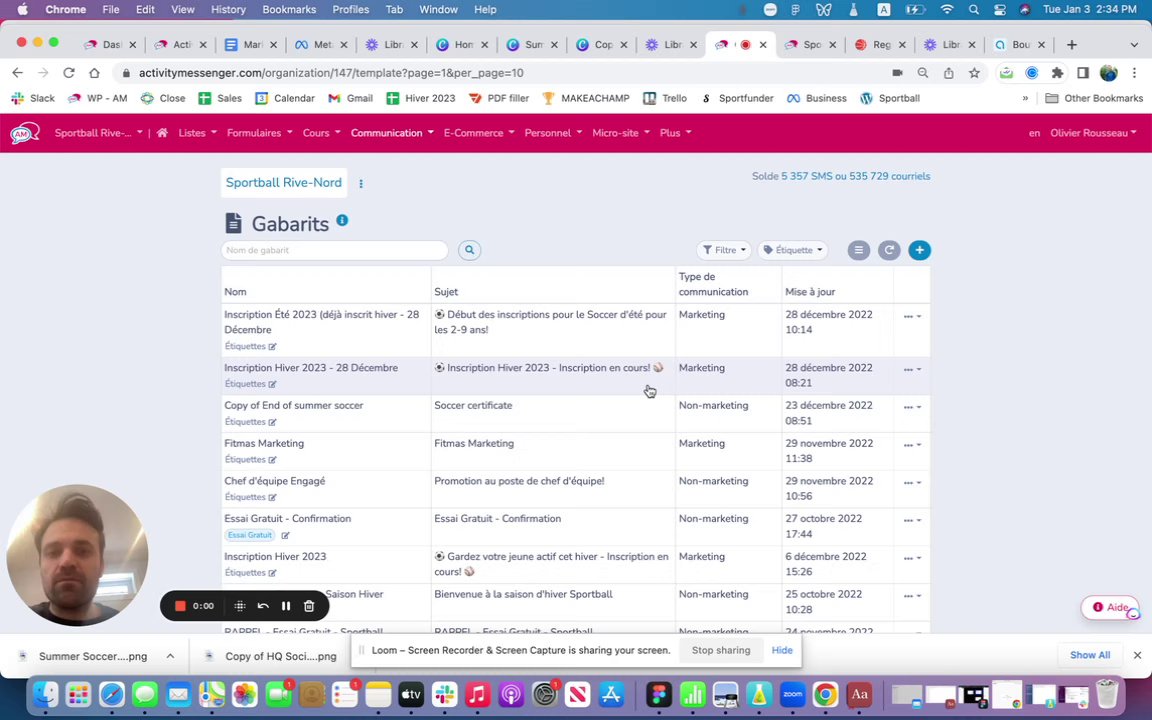1152x720 pixels.
Task: Click the search magnifier button next to Nom de gabarit
Action: tap(469, 251)
